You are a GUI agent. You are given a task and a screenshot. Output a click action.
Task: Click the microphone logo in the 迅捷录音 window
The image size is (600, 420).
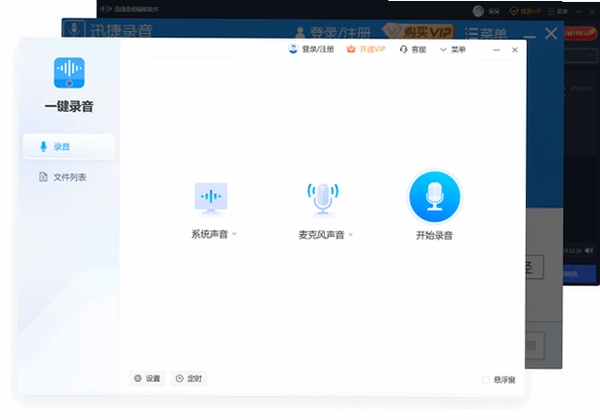74,29
